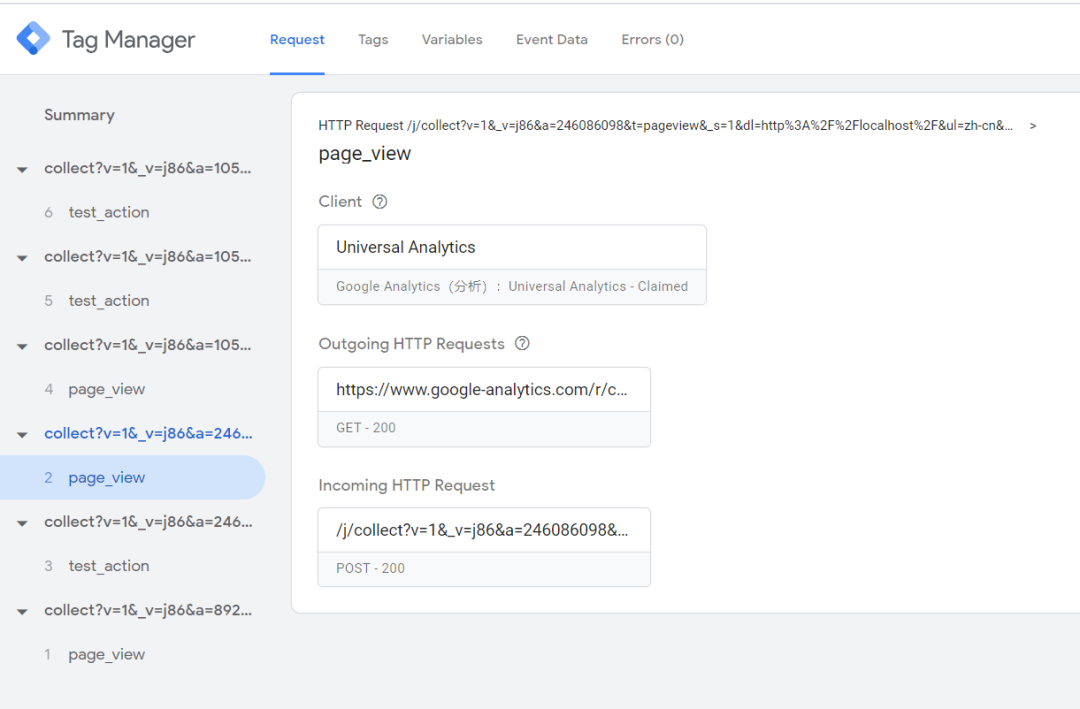Viewport: 1080px width, 709px height.
Task: Click the HTTP Request /j/collect breadcrumb text
Action: click(665, 125)
